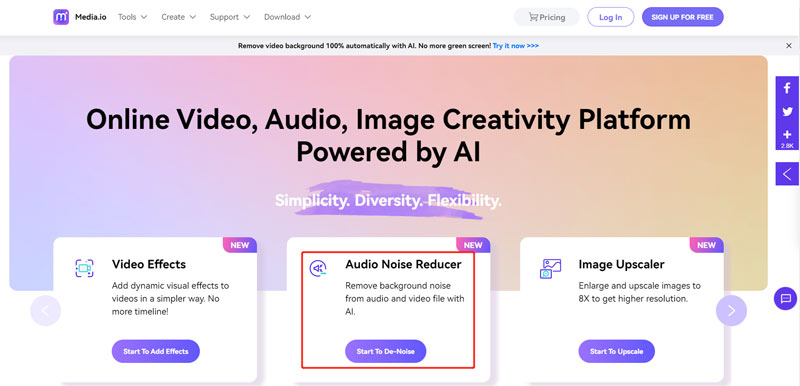Screen dimensions: 800x386
Task: Click the Video Effects card icon
Action: (84, 268)
